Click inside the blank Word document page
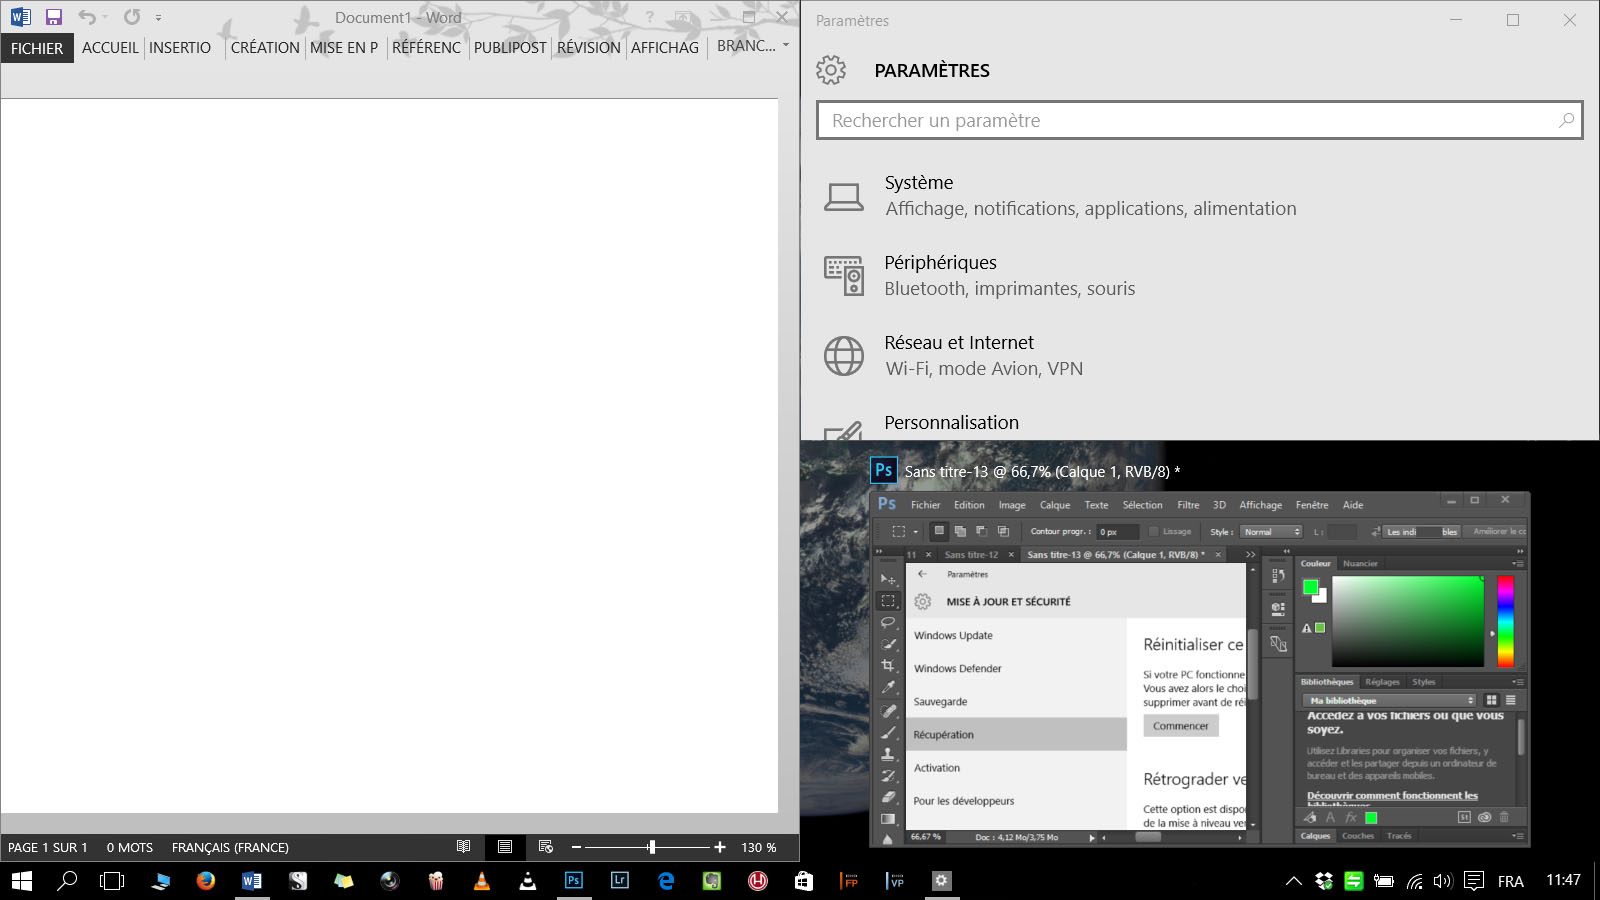 click(x=389, y=455)
